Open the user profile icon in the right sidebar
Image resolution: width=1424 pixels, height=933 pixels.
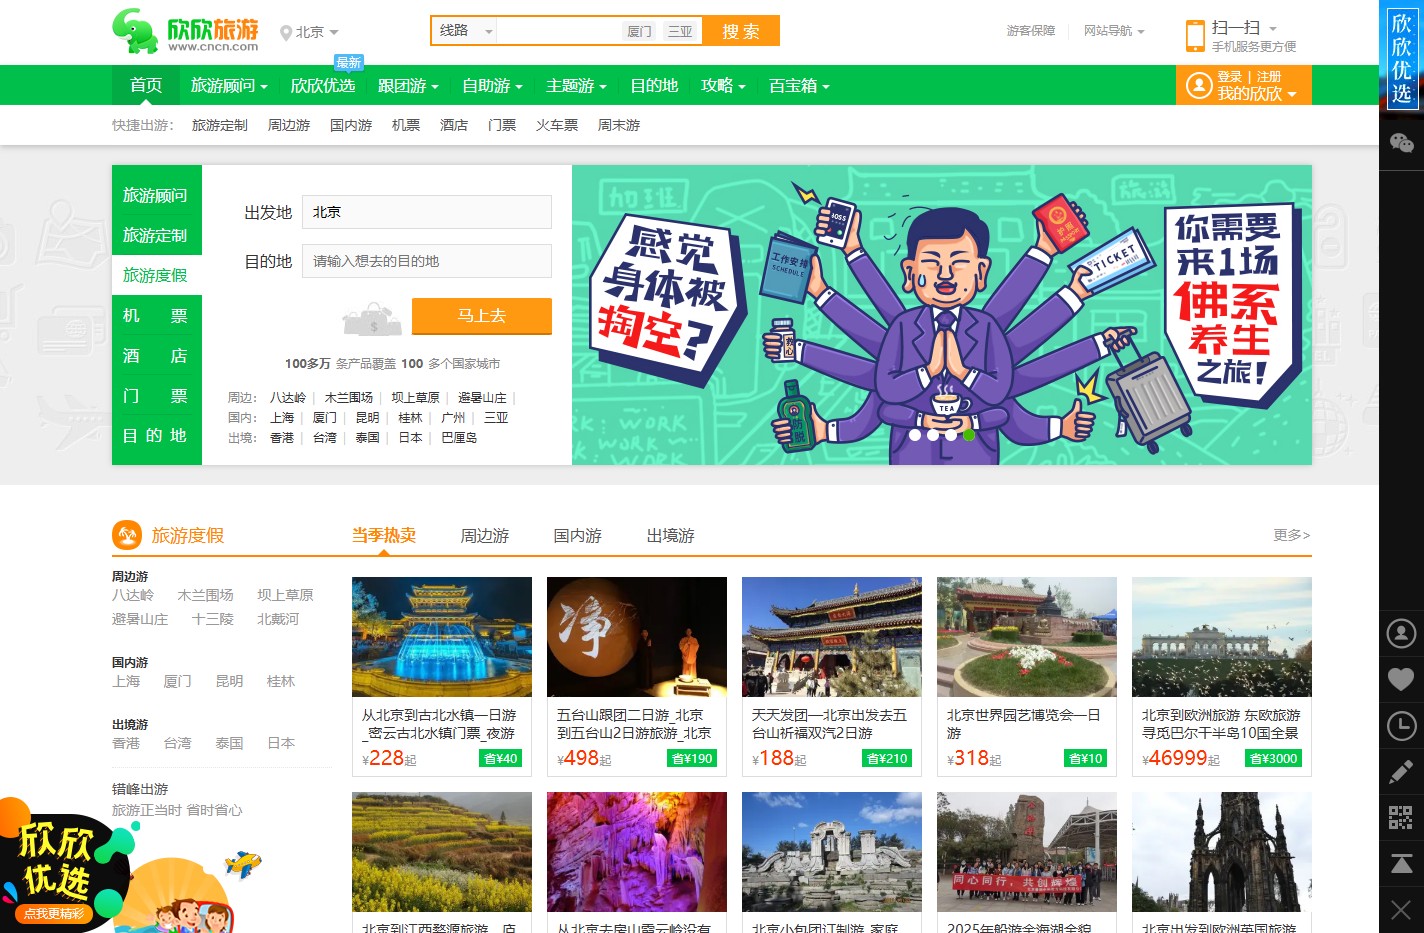click(x=1401, y=633)
